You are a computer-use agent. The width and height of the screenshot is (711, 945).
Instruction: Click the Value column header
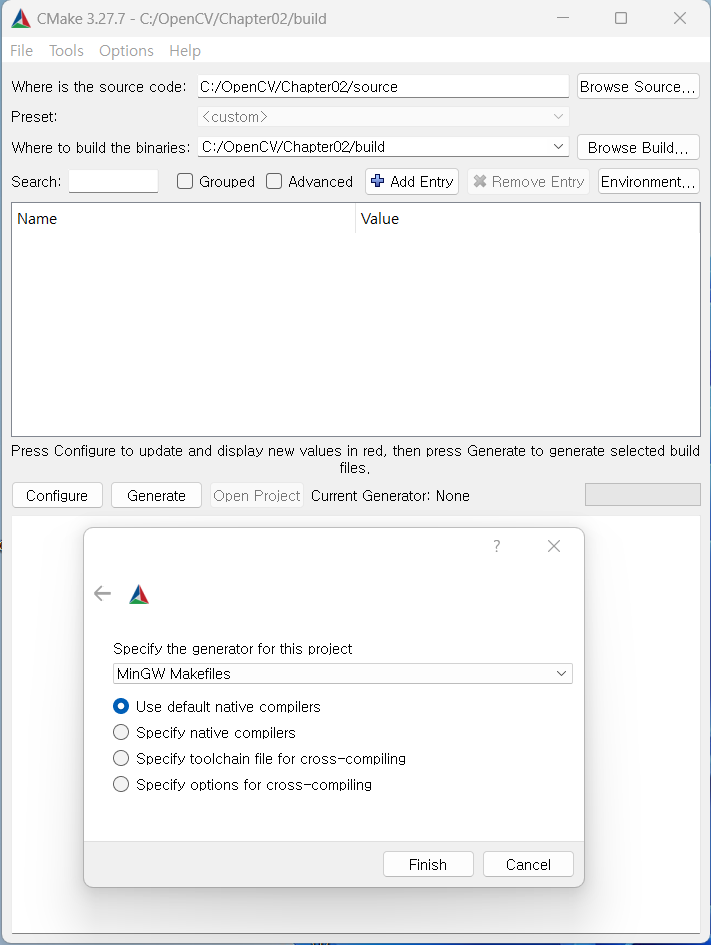tap(528, 219)
